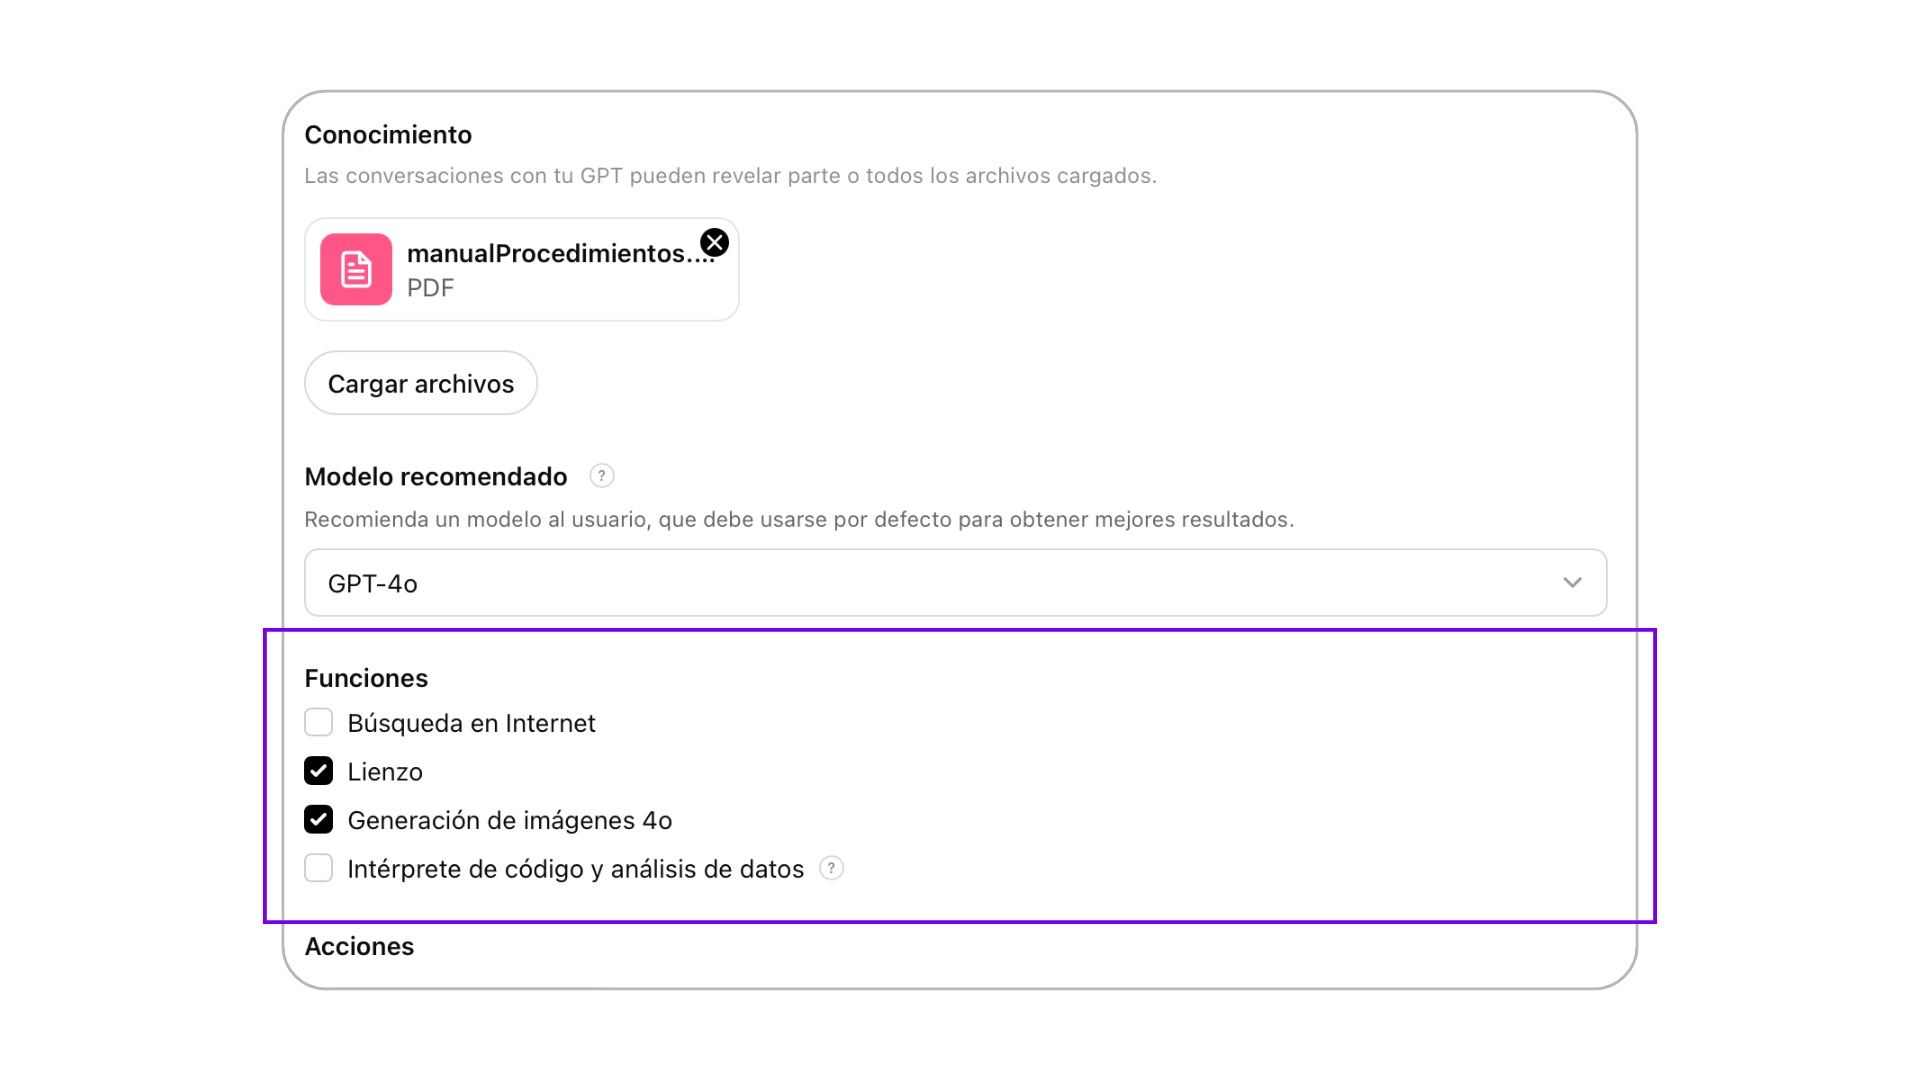Remove the manualProcedimientos PDF file
This screenshot has height=1080, width=1920.
[714, 242]
